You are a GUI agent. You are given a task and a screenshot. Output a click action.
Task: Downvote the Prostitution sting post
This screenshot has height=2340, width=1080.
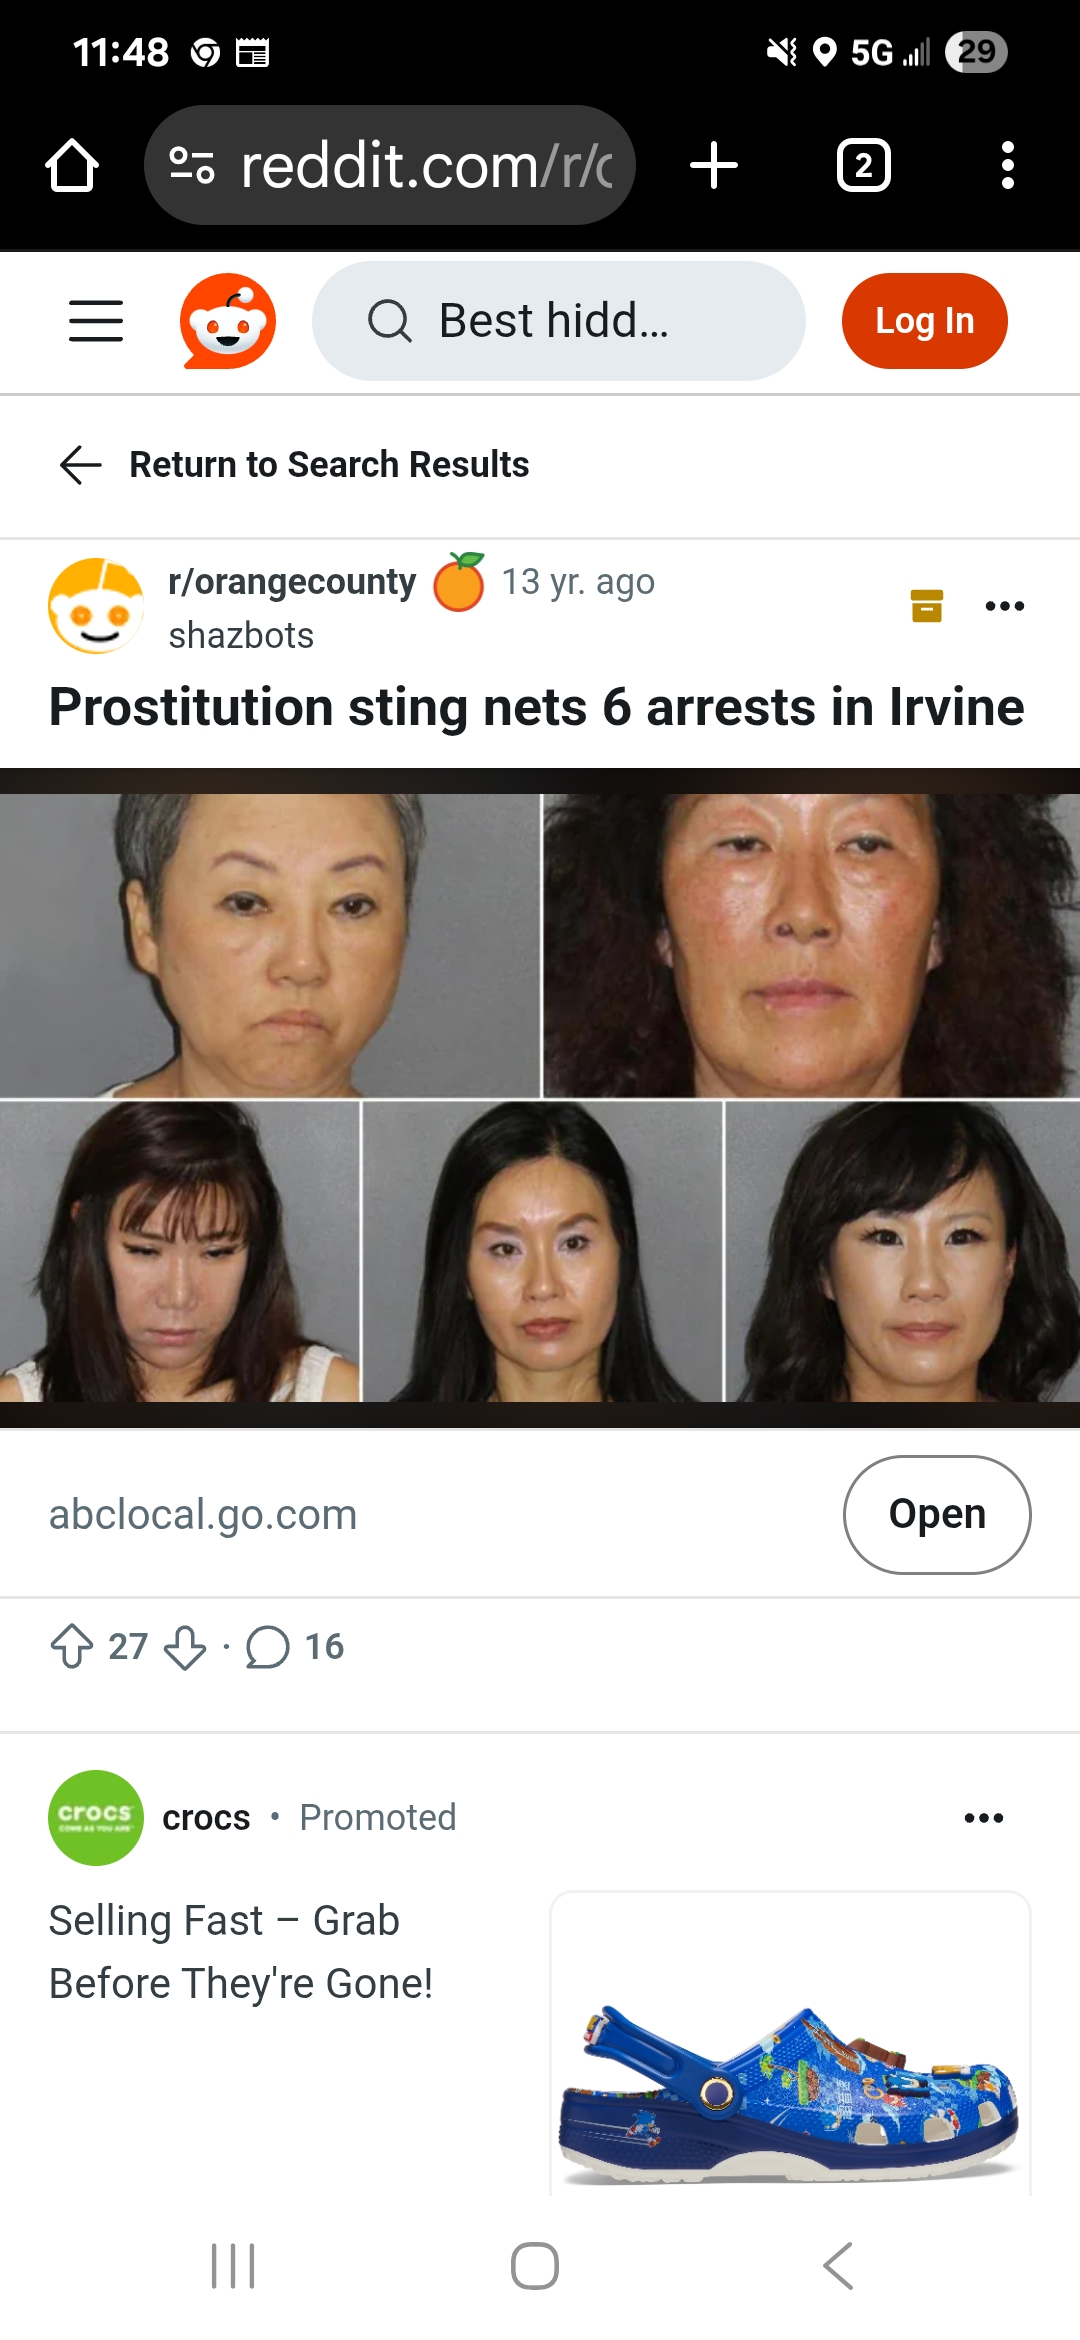(185, 1646)
